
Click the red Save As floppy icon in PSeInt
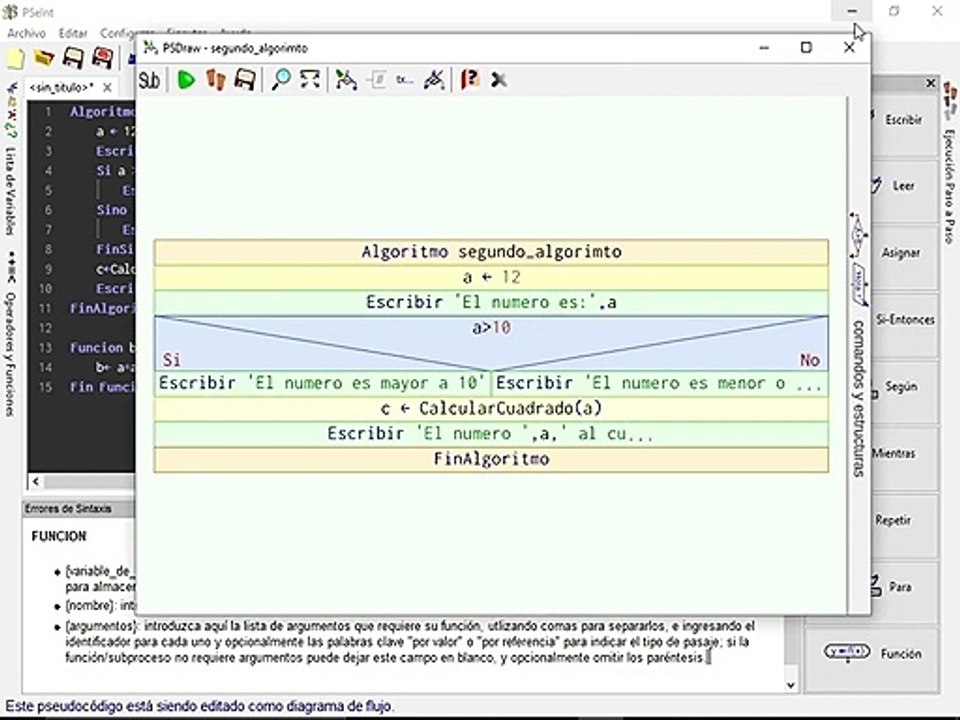tap(102, 58)
